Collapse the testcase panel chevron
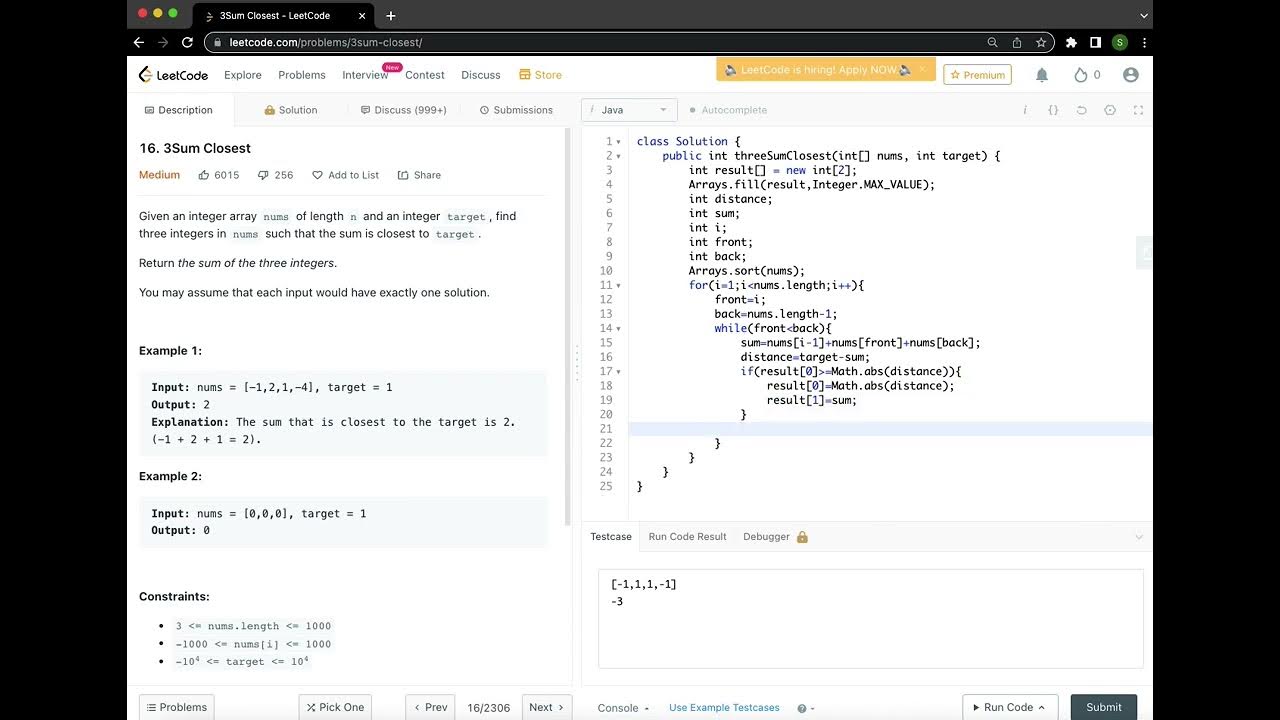This screenshot has width=1280, height=720. (x=1138, y=537)
